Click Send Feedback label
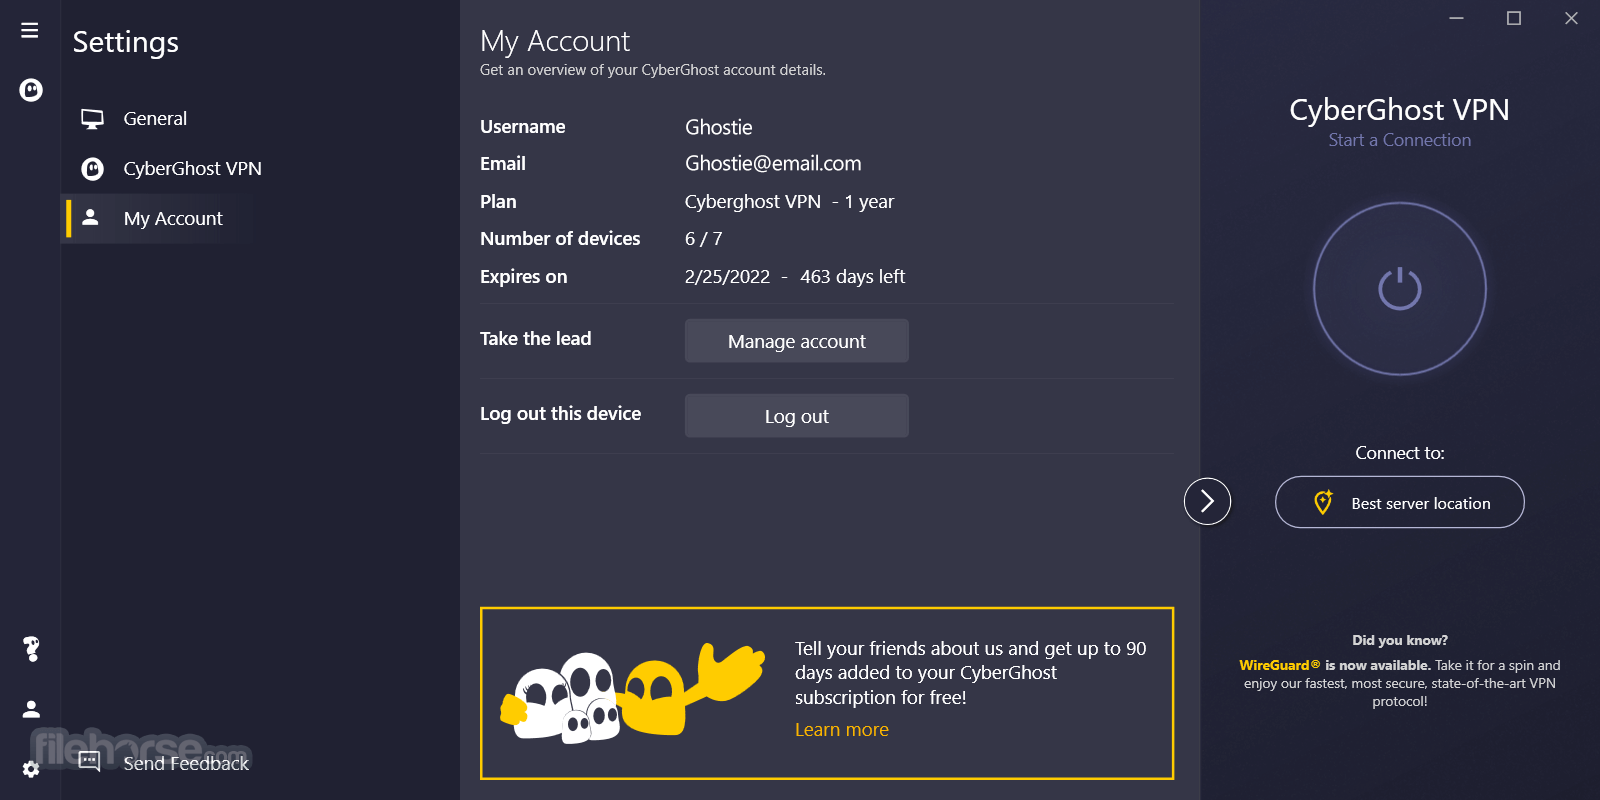Screen dimensions: 1600x800 [x=186, y=764]
